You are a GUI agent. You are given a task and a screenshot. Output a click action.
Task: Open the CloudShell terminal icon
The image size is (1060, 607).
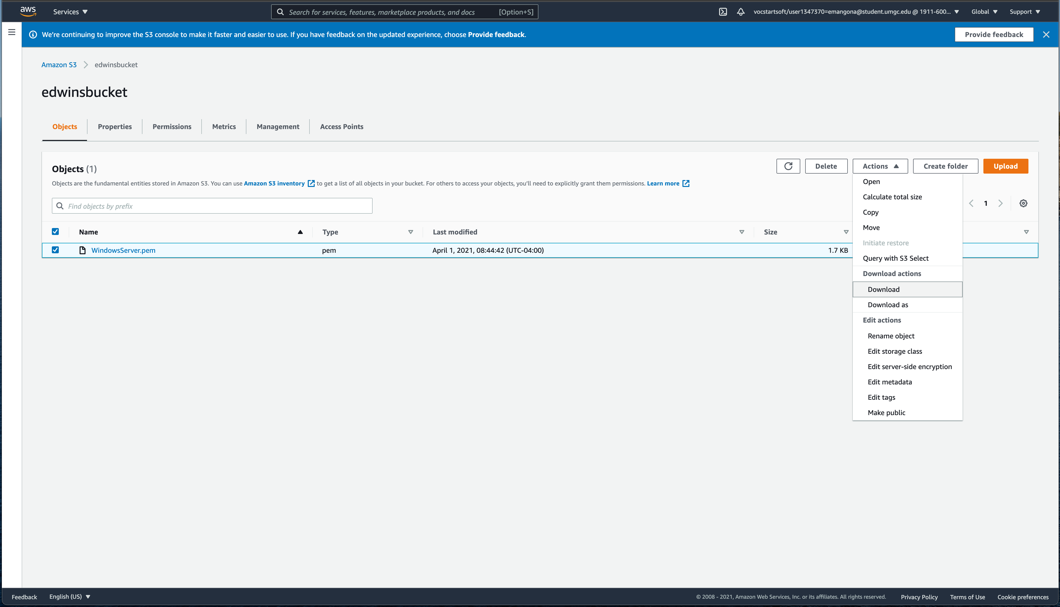[x=723, y=11]
